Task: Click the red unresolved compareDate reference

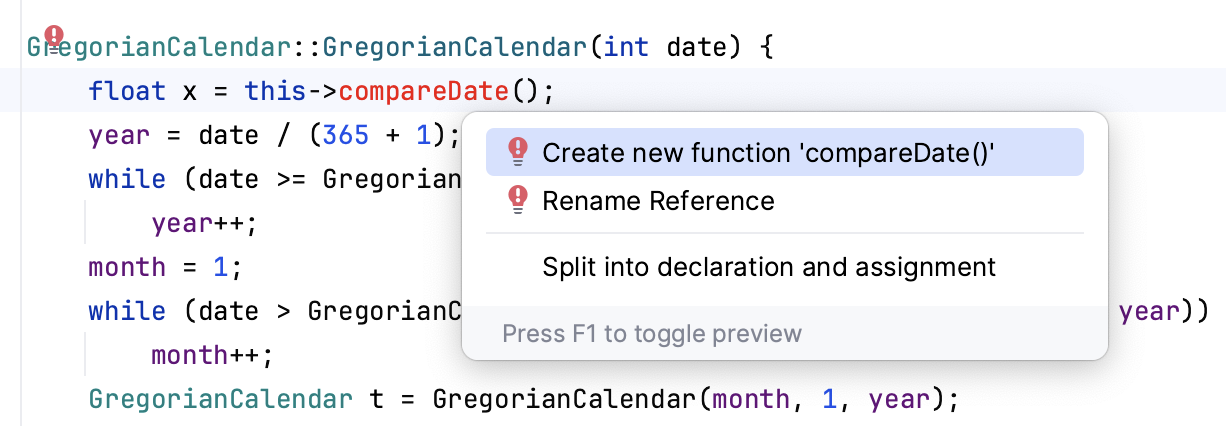Action: 424,91
